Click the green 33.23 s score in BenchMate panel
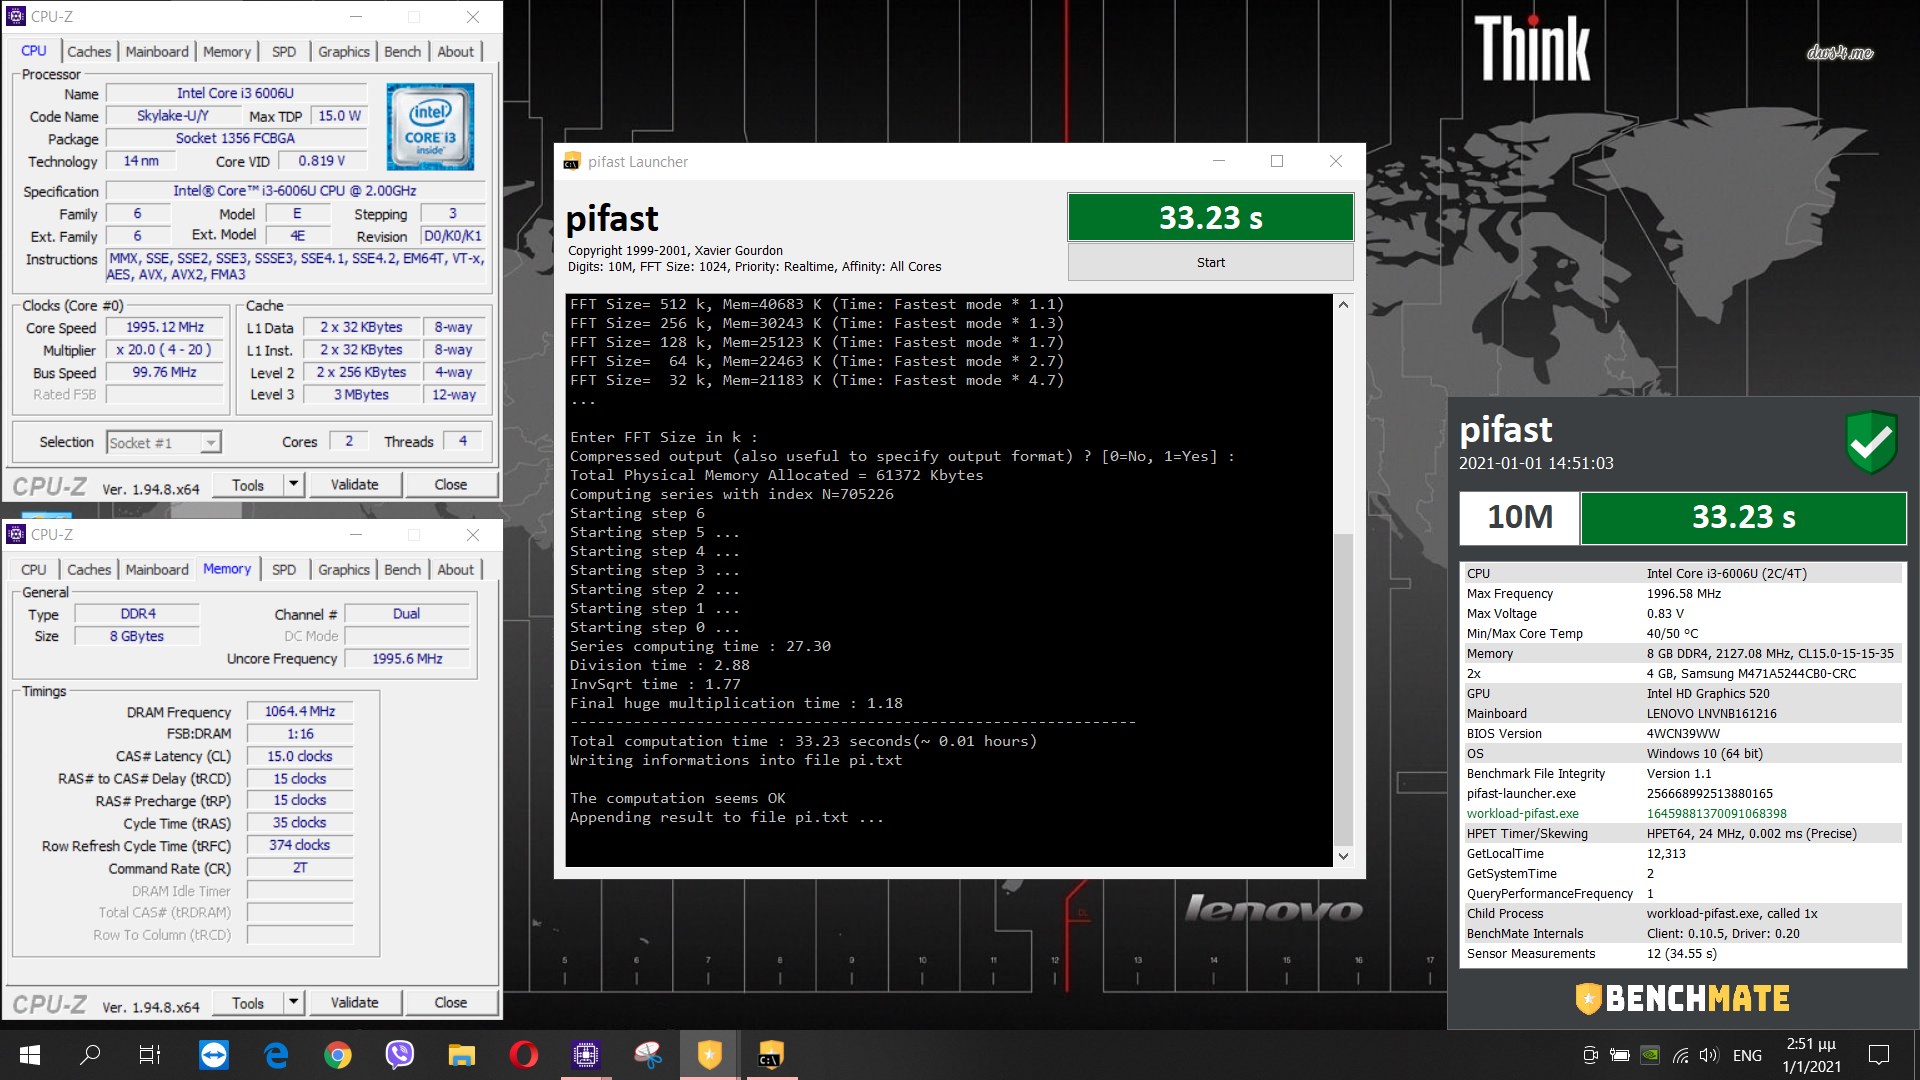 [1743, 518]
